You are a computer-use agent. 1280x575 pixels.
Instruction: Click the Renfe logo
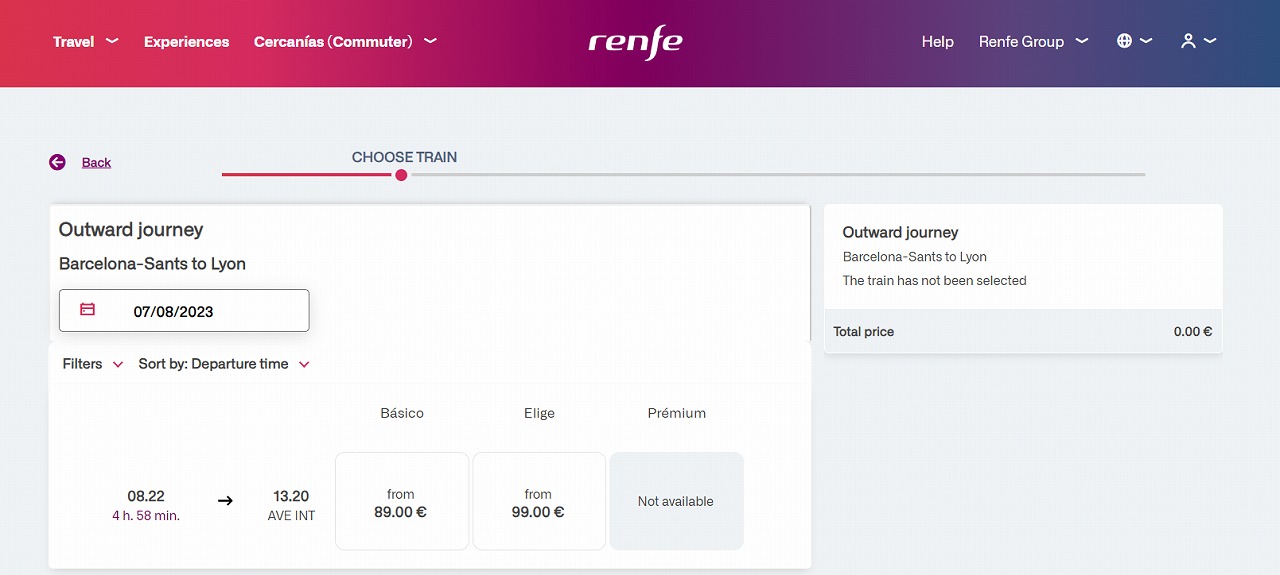(x=635, y=42)
